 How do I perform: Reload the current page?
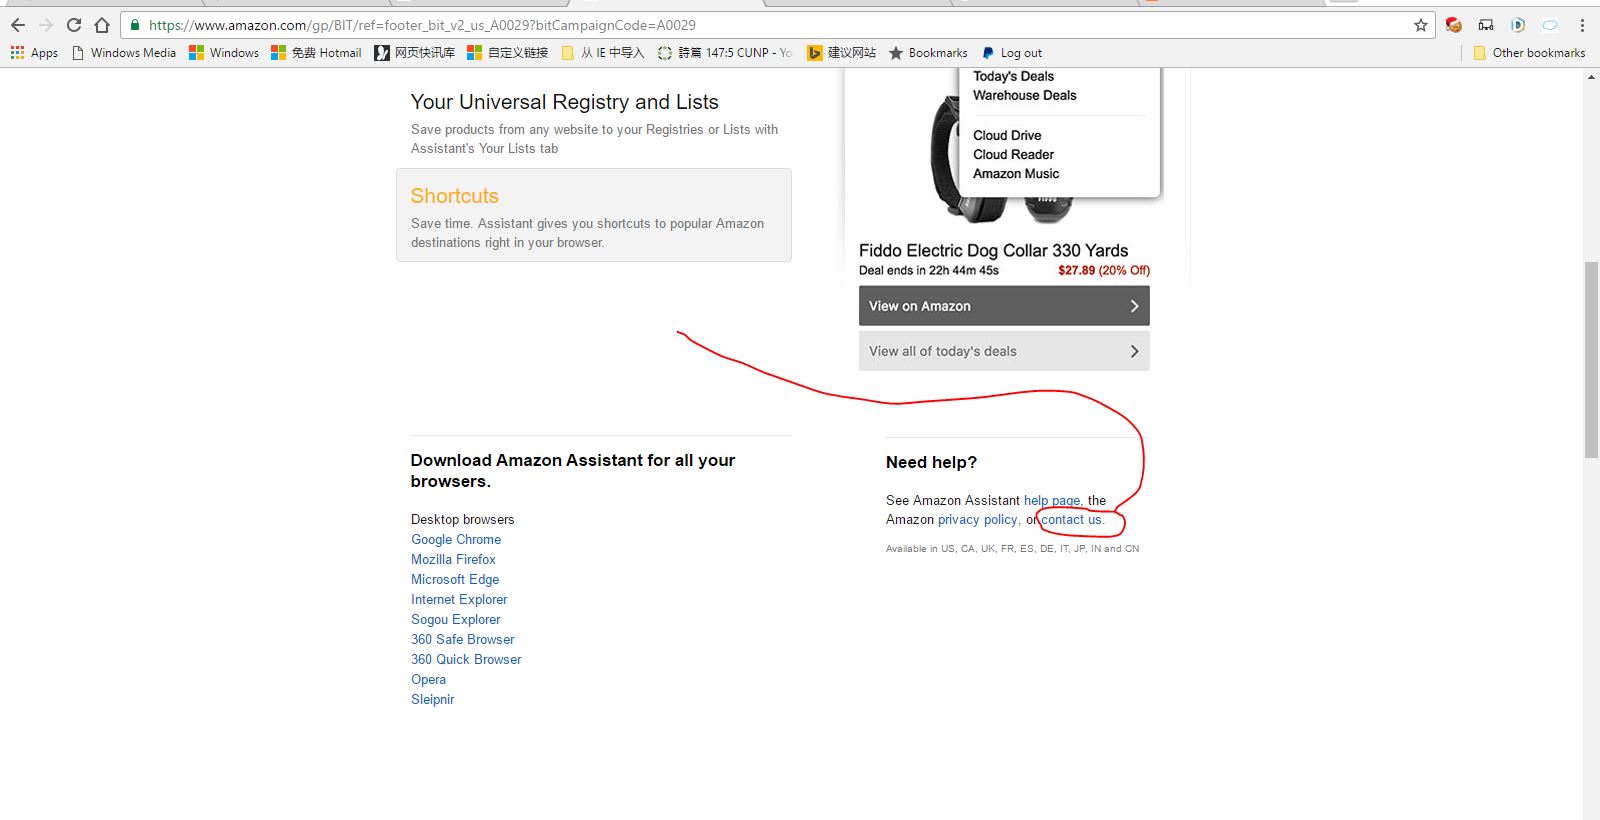tap(74, 25)
